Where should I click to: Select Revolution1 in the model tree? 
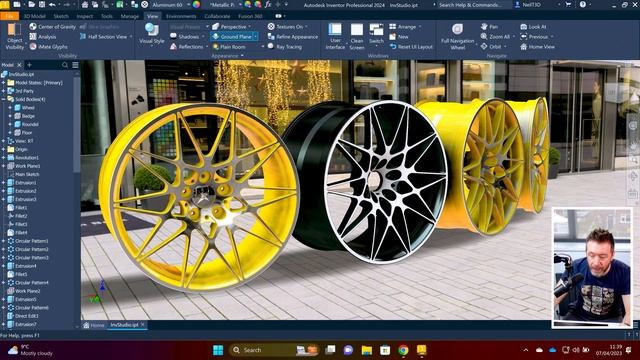coord(23,158)
